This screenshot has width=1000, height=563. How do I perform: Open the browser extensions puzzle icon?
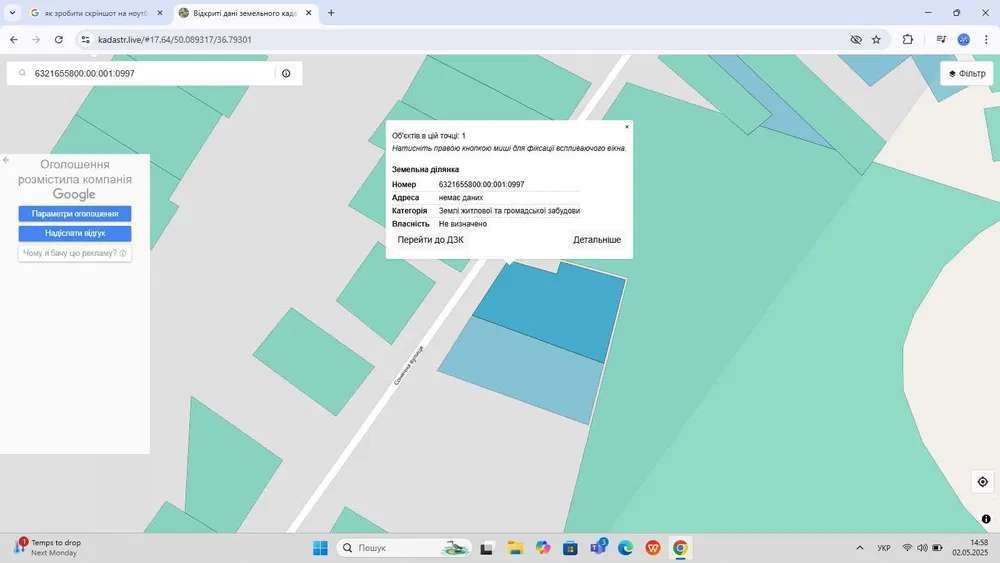coord(908,39)
